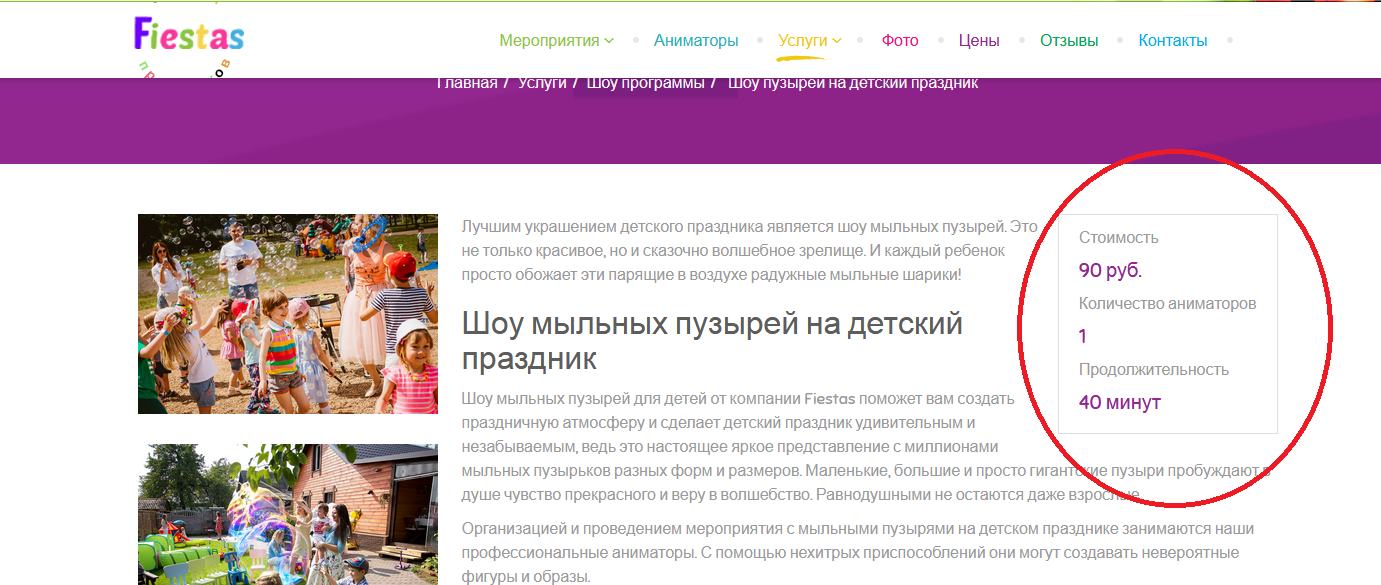1381x585 pixels.
Task: Open the giant bubble photo near the house
Action: click(x=288, y=514)
